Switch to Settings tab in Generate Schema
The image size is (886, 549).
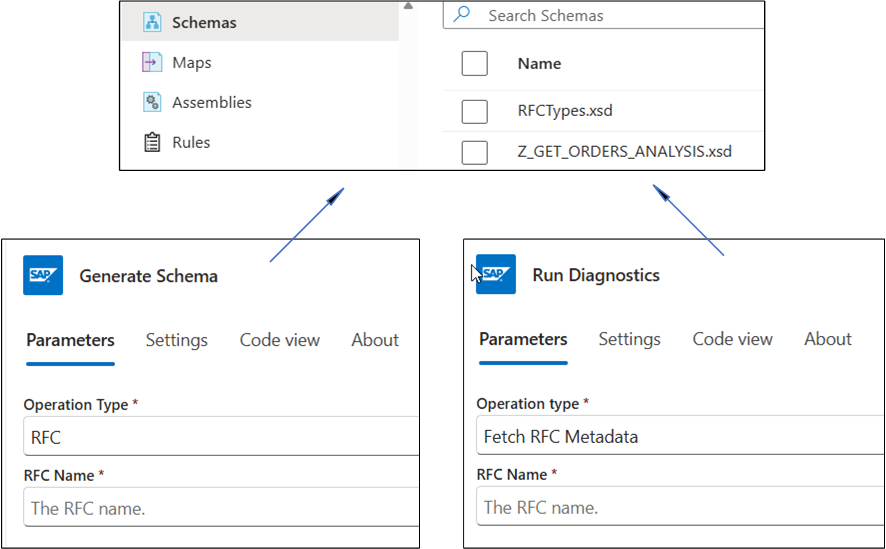[177, 340]
